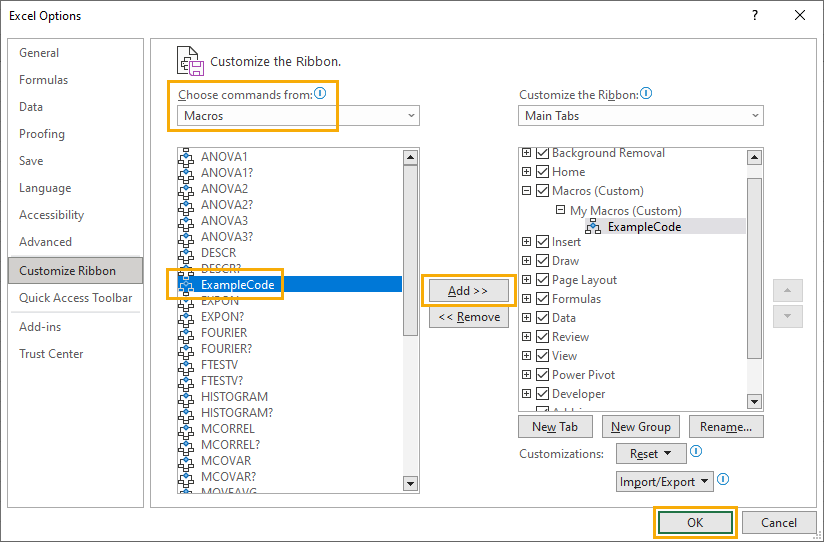Click the macro icon beside FOURIER?
The height and width of the screenshot is (542, 824).
coord(186,349)
